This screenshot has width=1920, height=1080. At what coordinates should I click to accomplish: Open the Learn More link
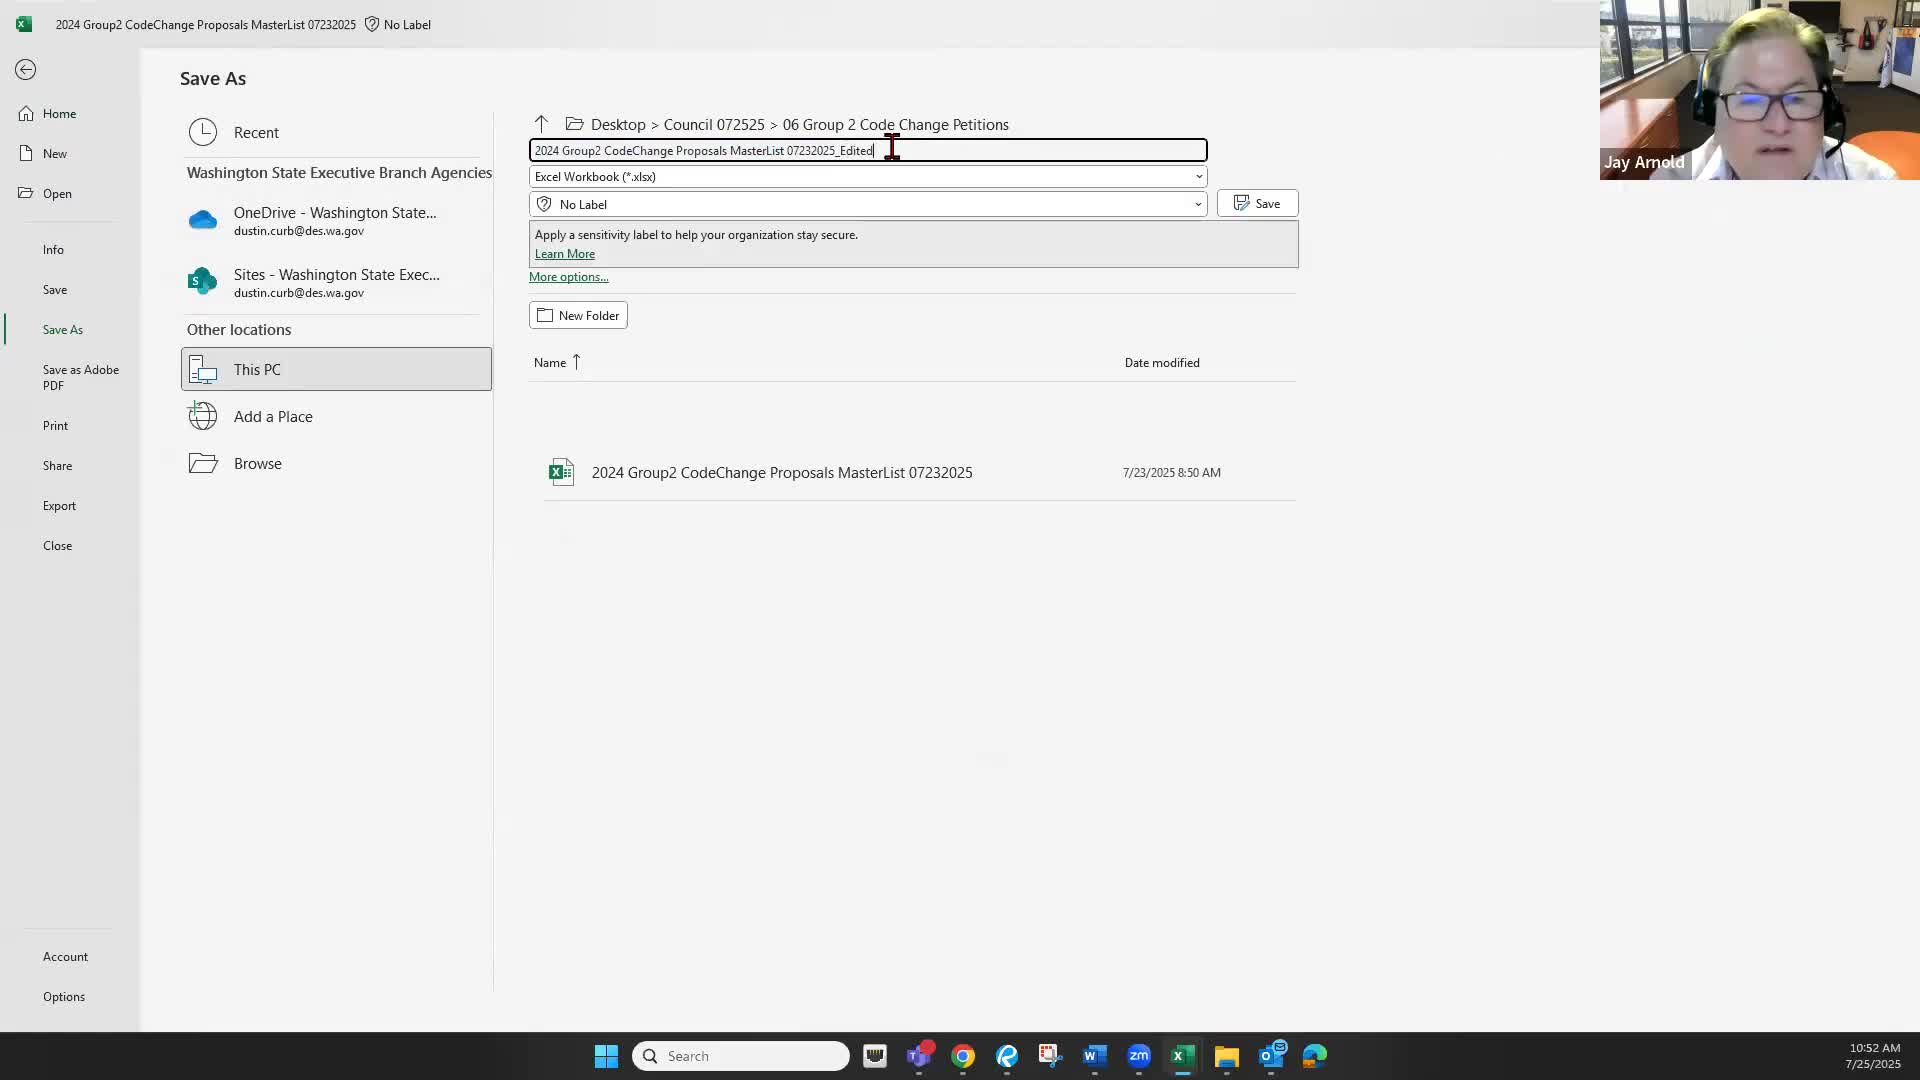click(564, 254)
